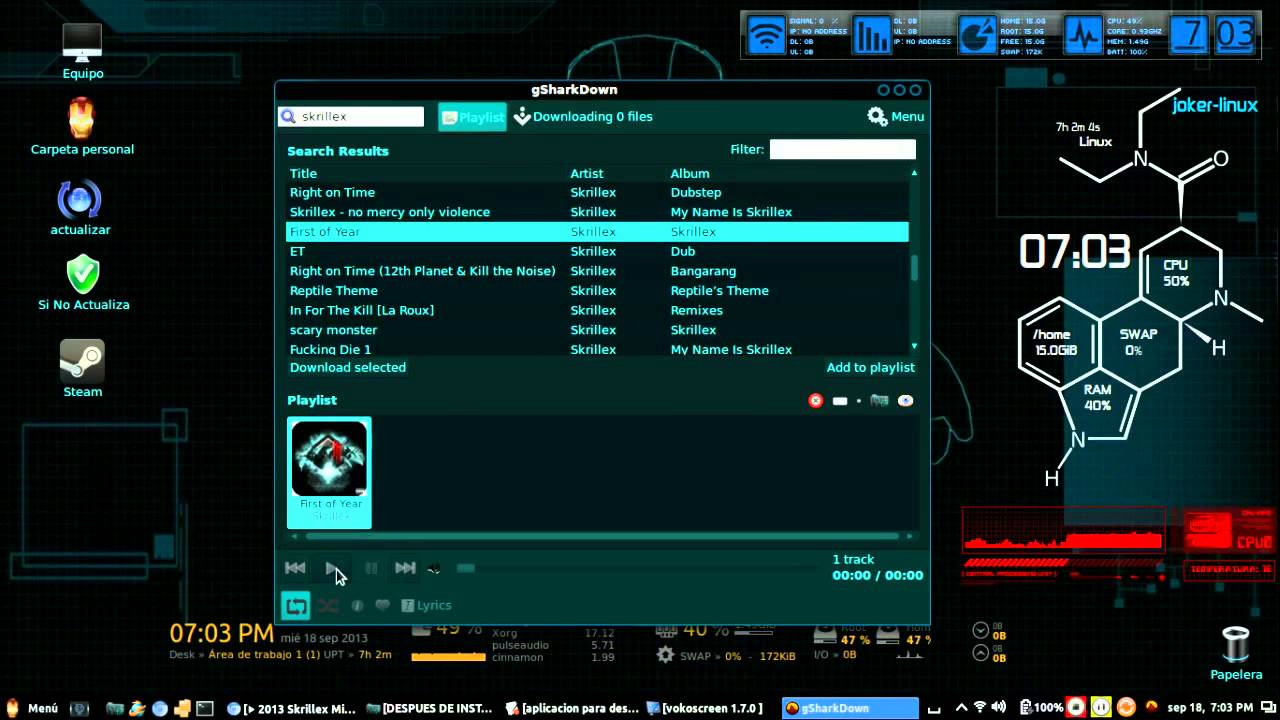1280x720 pixels.
Task: Focus the Filter text box
Action: click(x=842, y=149)
